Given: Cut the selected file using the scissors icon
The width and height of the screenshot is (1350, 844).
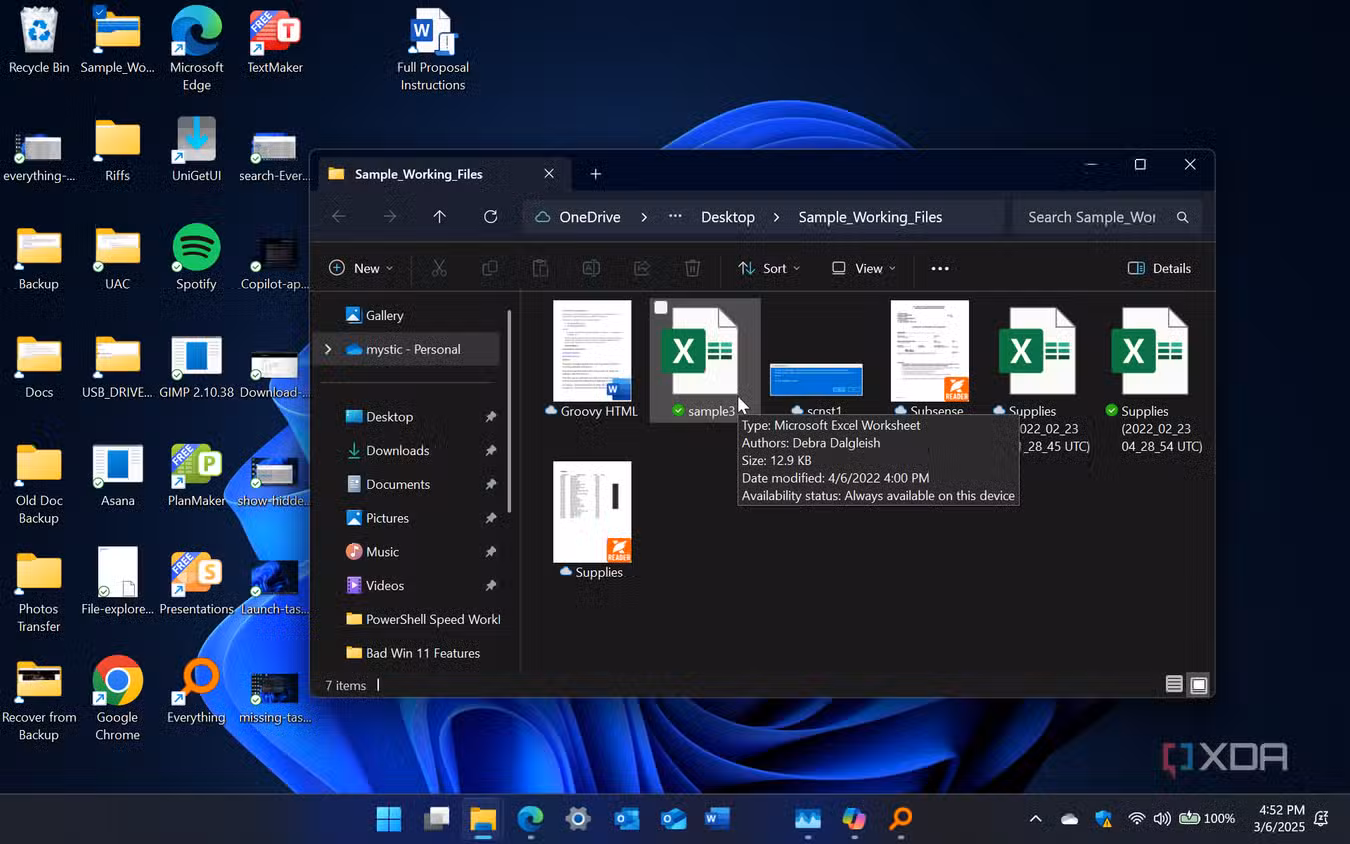Looking at the screenshot, I should pyautogui.click(x=439, y=268).
